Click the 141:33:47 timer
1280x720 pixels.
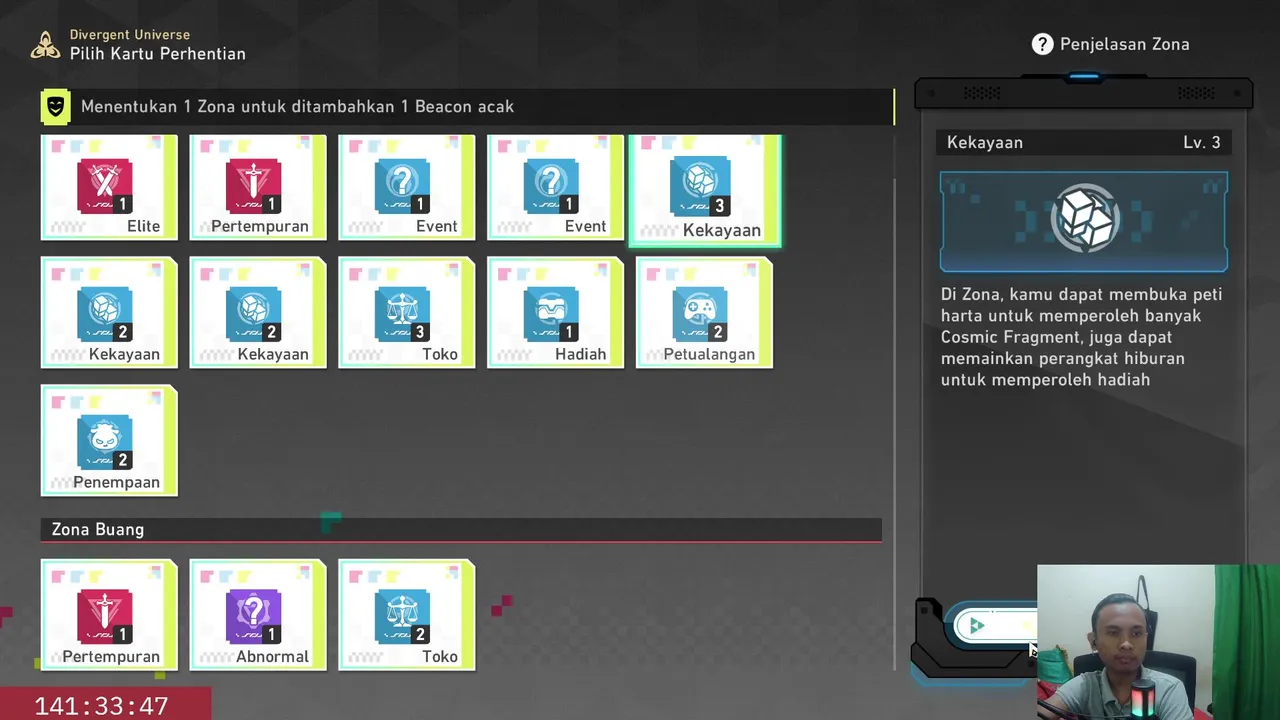101,706
